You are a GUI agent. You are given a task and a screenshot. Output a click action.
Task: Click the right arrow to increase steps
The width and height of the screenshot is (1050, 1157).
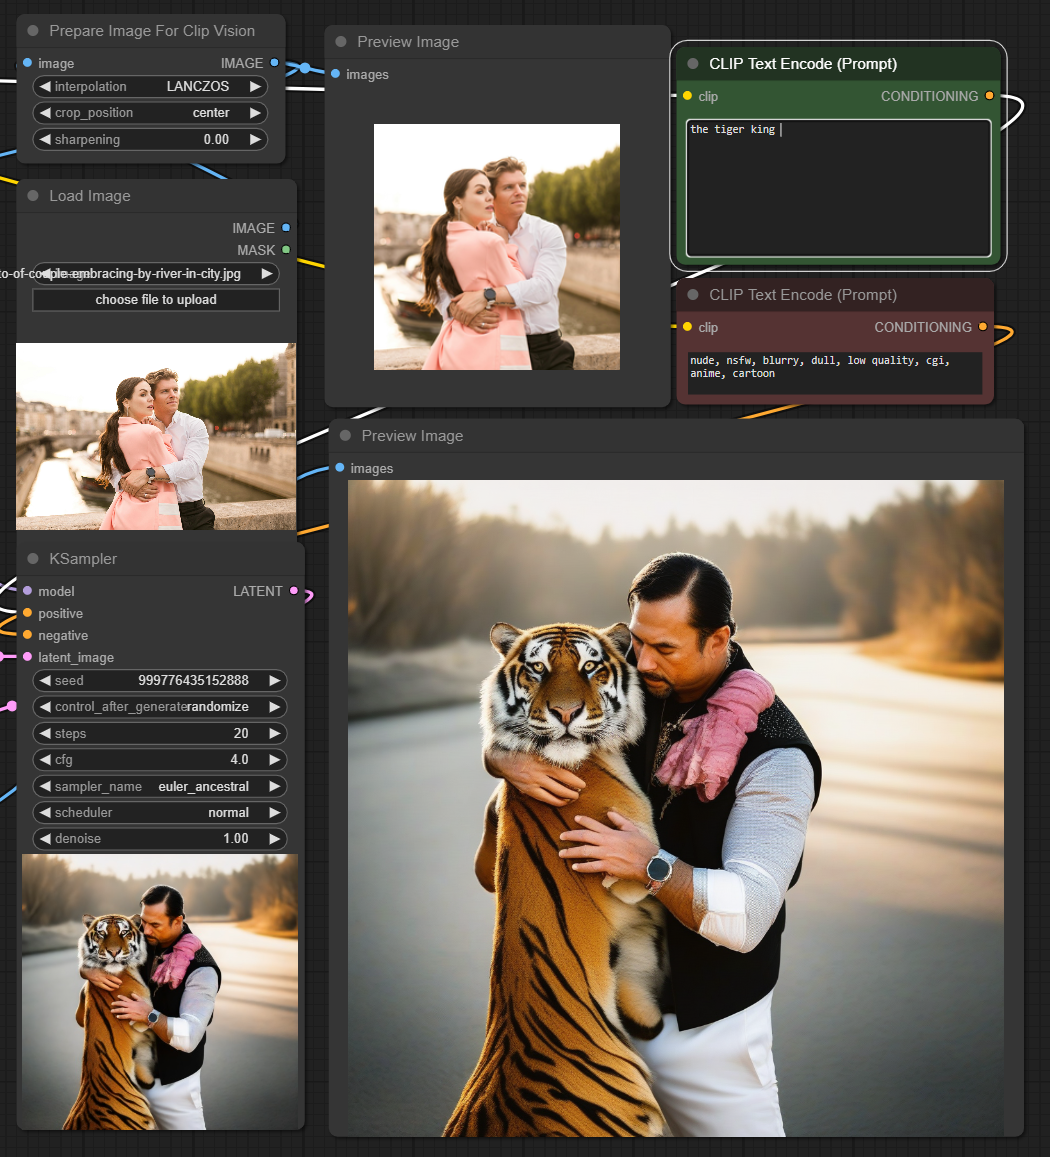(274, 733)
